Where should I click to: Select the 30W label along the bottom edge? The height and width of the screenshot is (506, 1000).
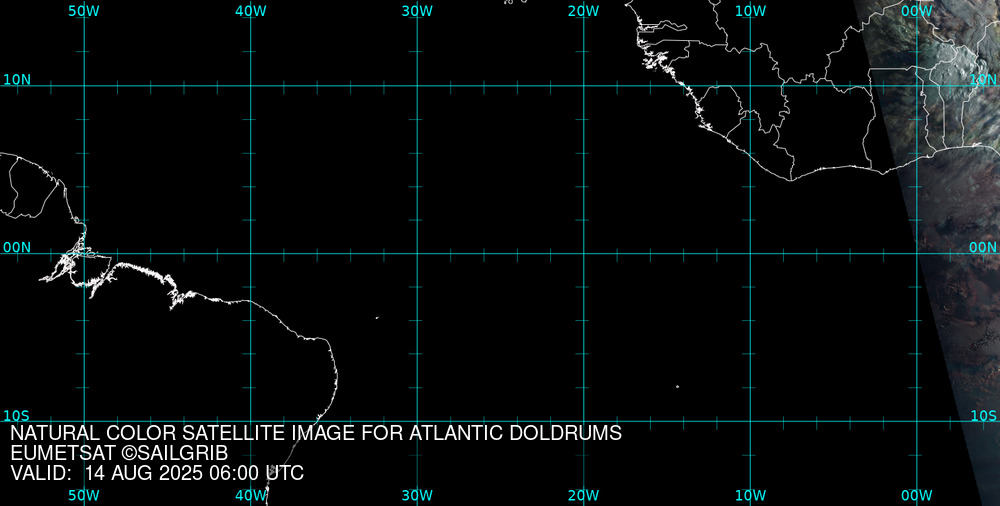pyautogui.click(x=417, y=496)
